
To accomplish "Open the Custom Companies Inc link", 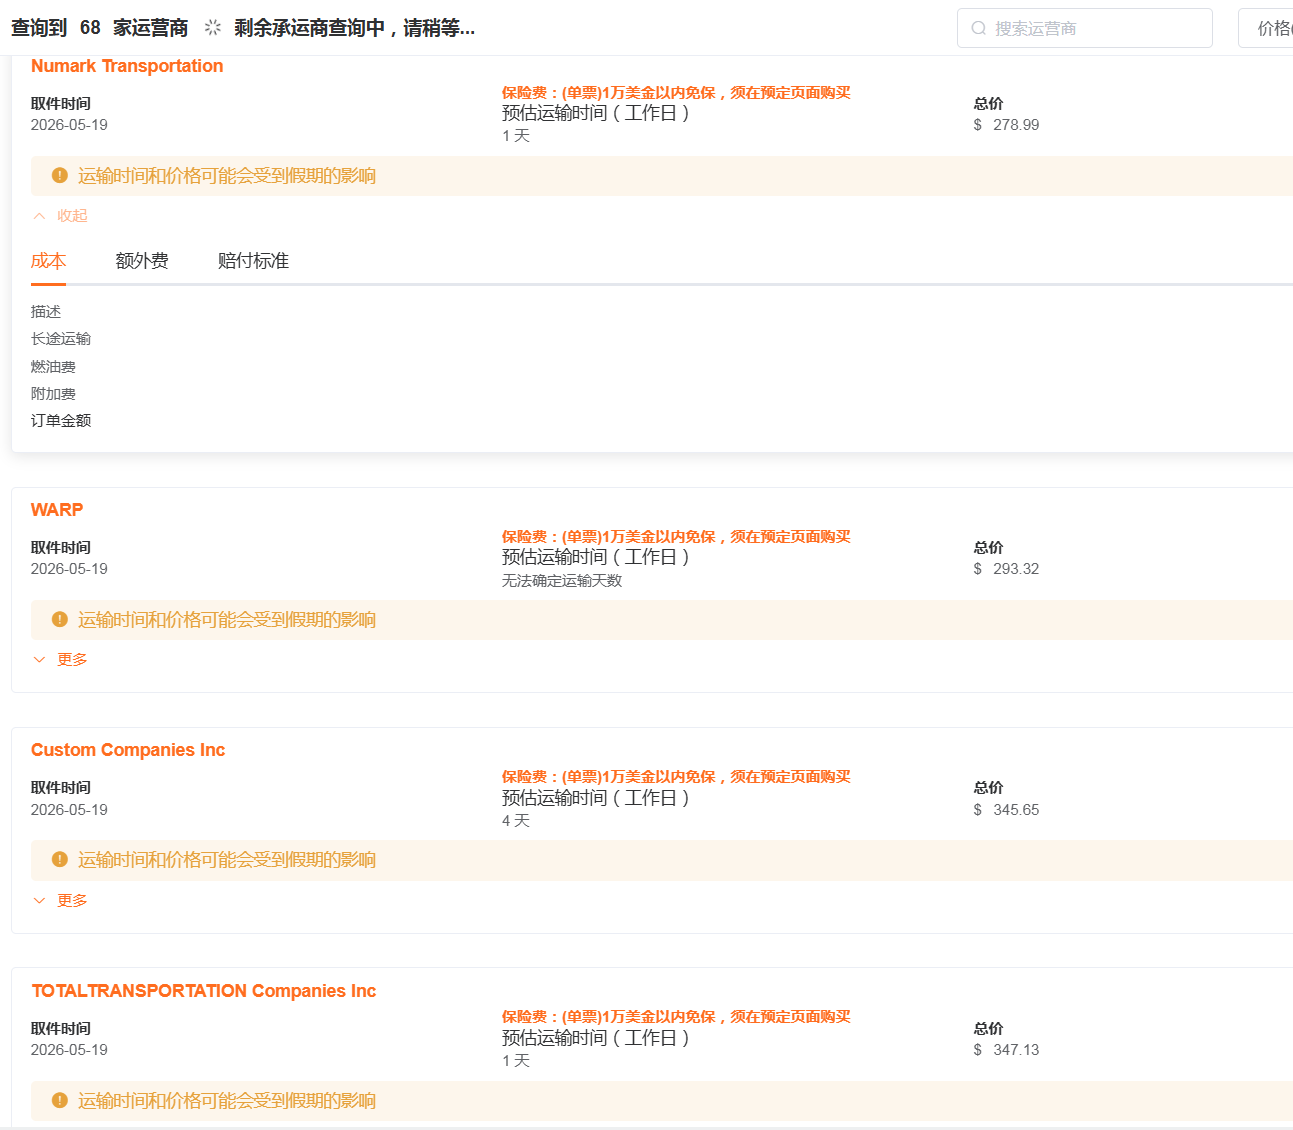I will coord(128,750).
